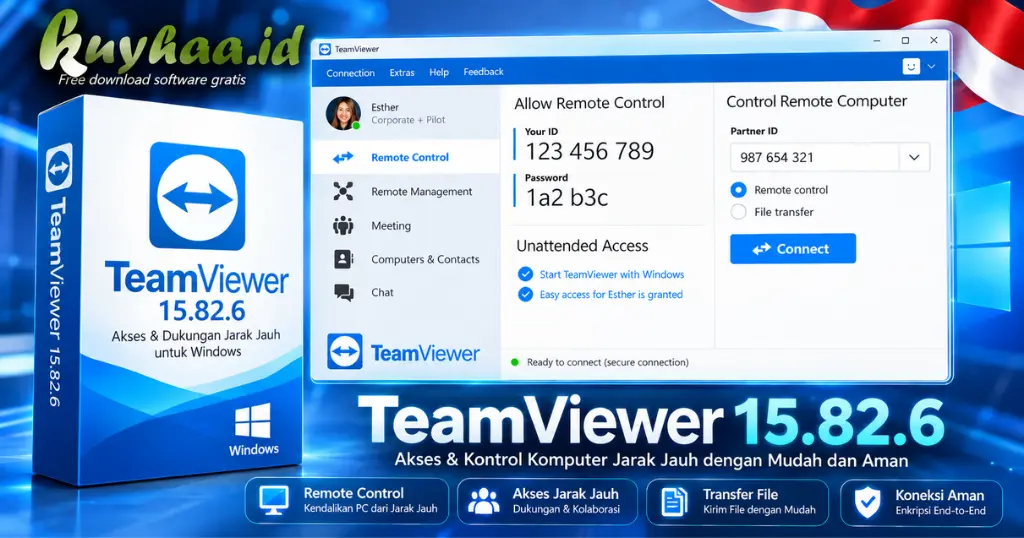1024x538 pixels.
Task: Click the Computers & Contacts icon
Action: tap(344, 259)
